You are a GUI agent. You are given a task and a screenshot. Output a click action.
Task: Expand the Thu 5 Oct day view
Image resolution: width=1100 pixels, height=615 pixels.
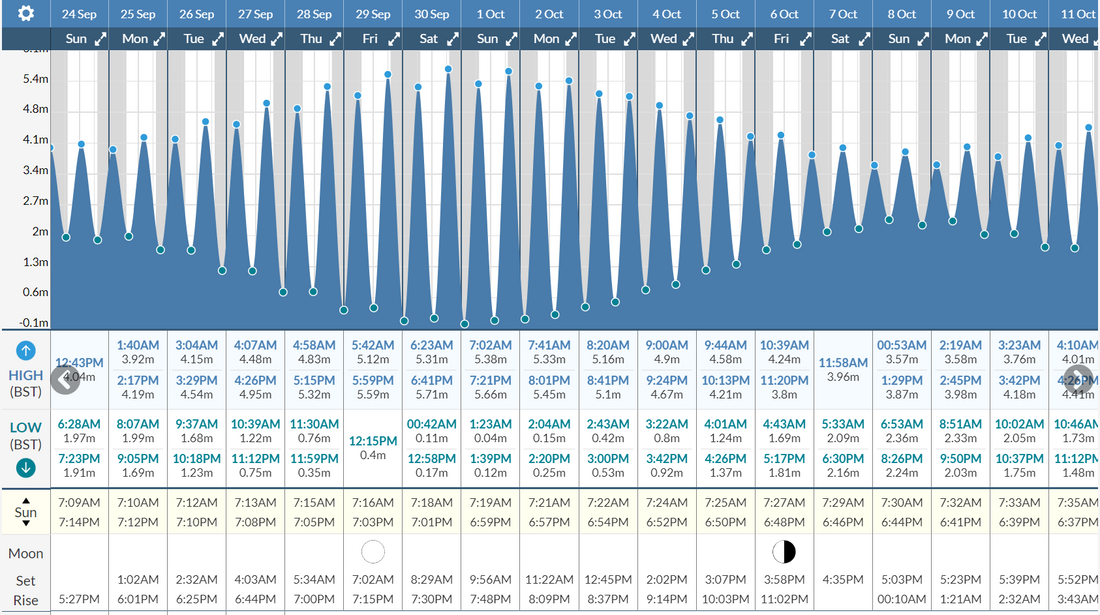pos(747,39)
